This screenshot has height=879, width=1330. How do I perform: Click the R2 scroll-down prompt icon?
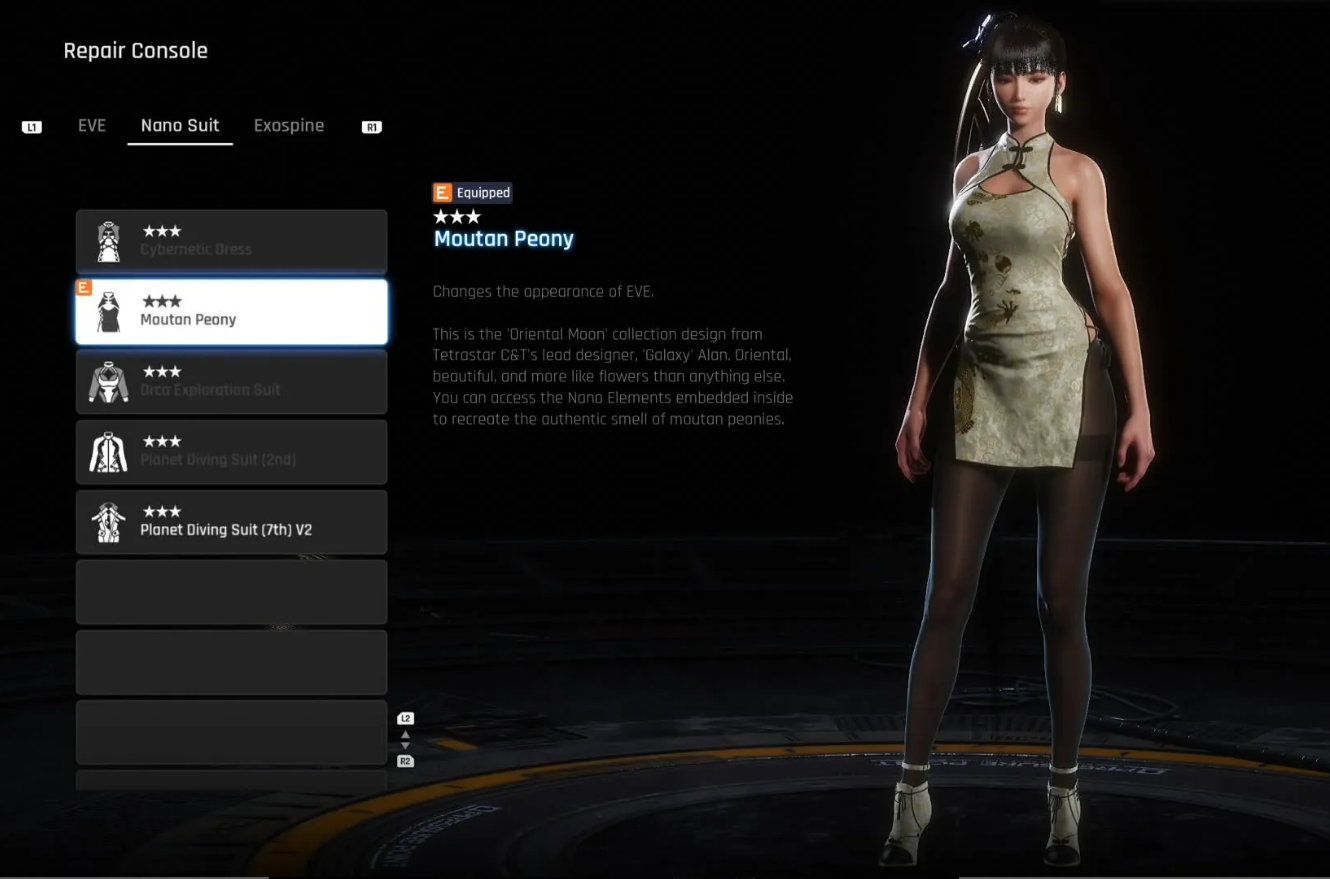tap(405, 762)
